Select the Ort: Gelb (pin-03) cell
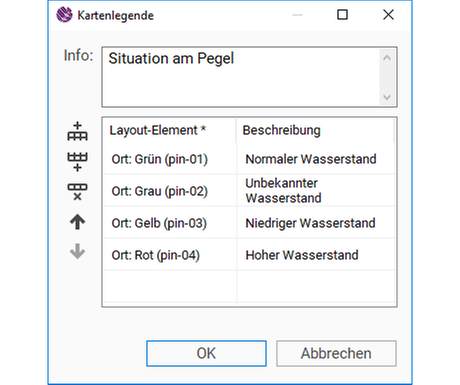 pos(170,223)
